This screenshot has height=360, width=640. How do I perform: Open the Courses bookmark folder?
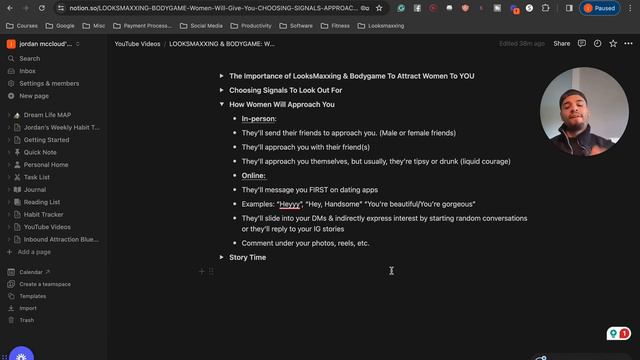click(x=22, y=26)
